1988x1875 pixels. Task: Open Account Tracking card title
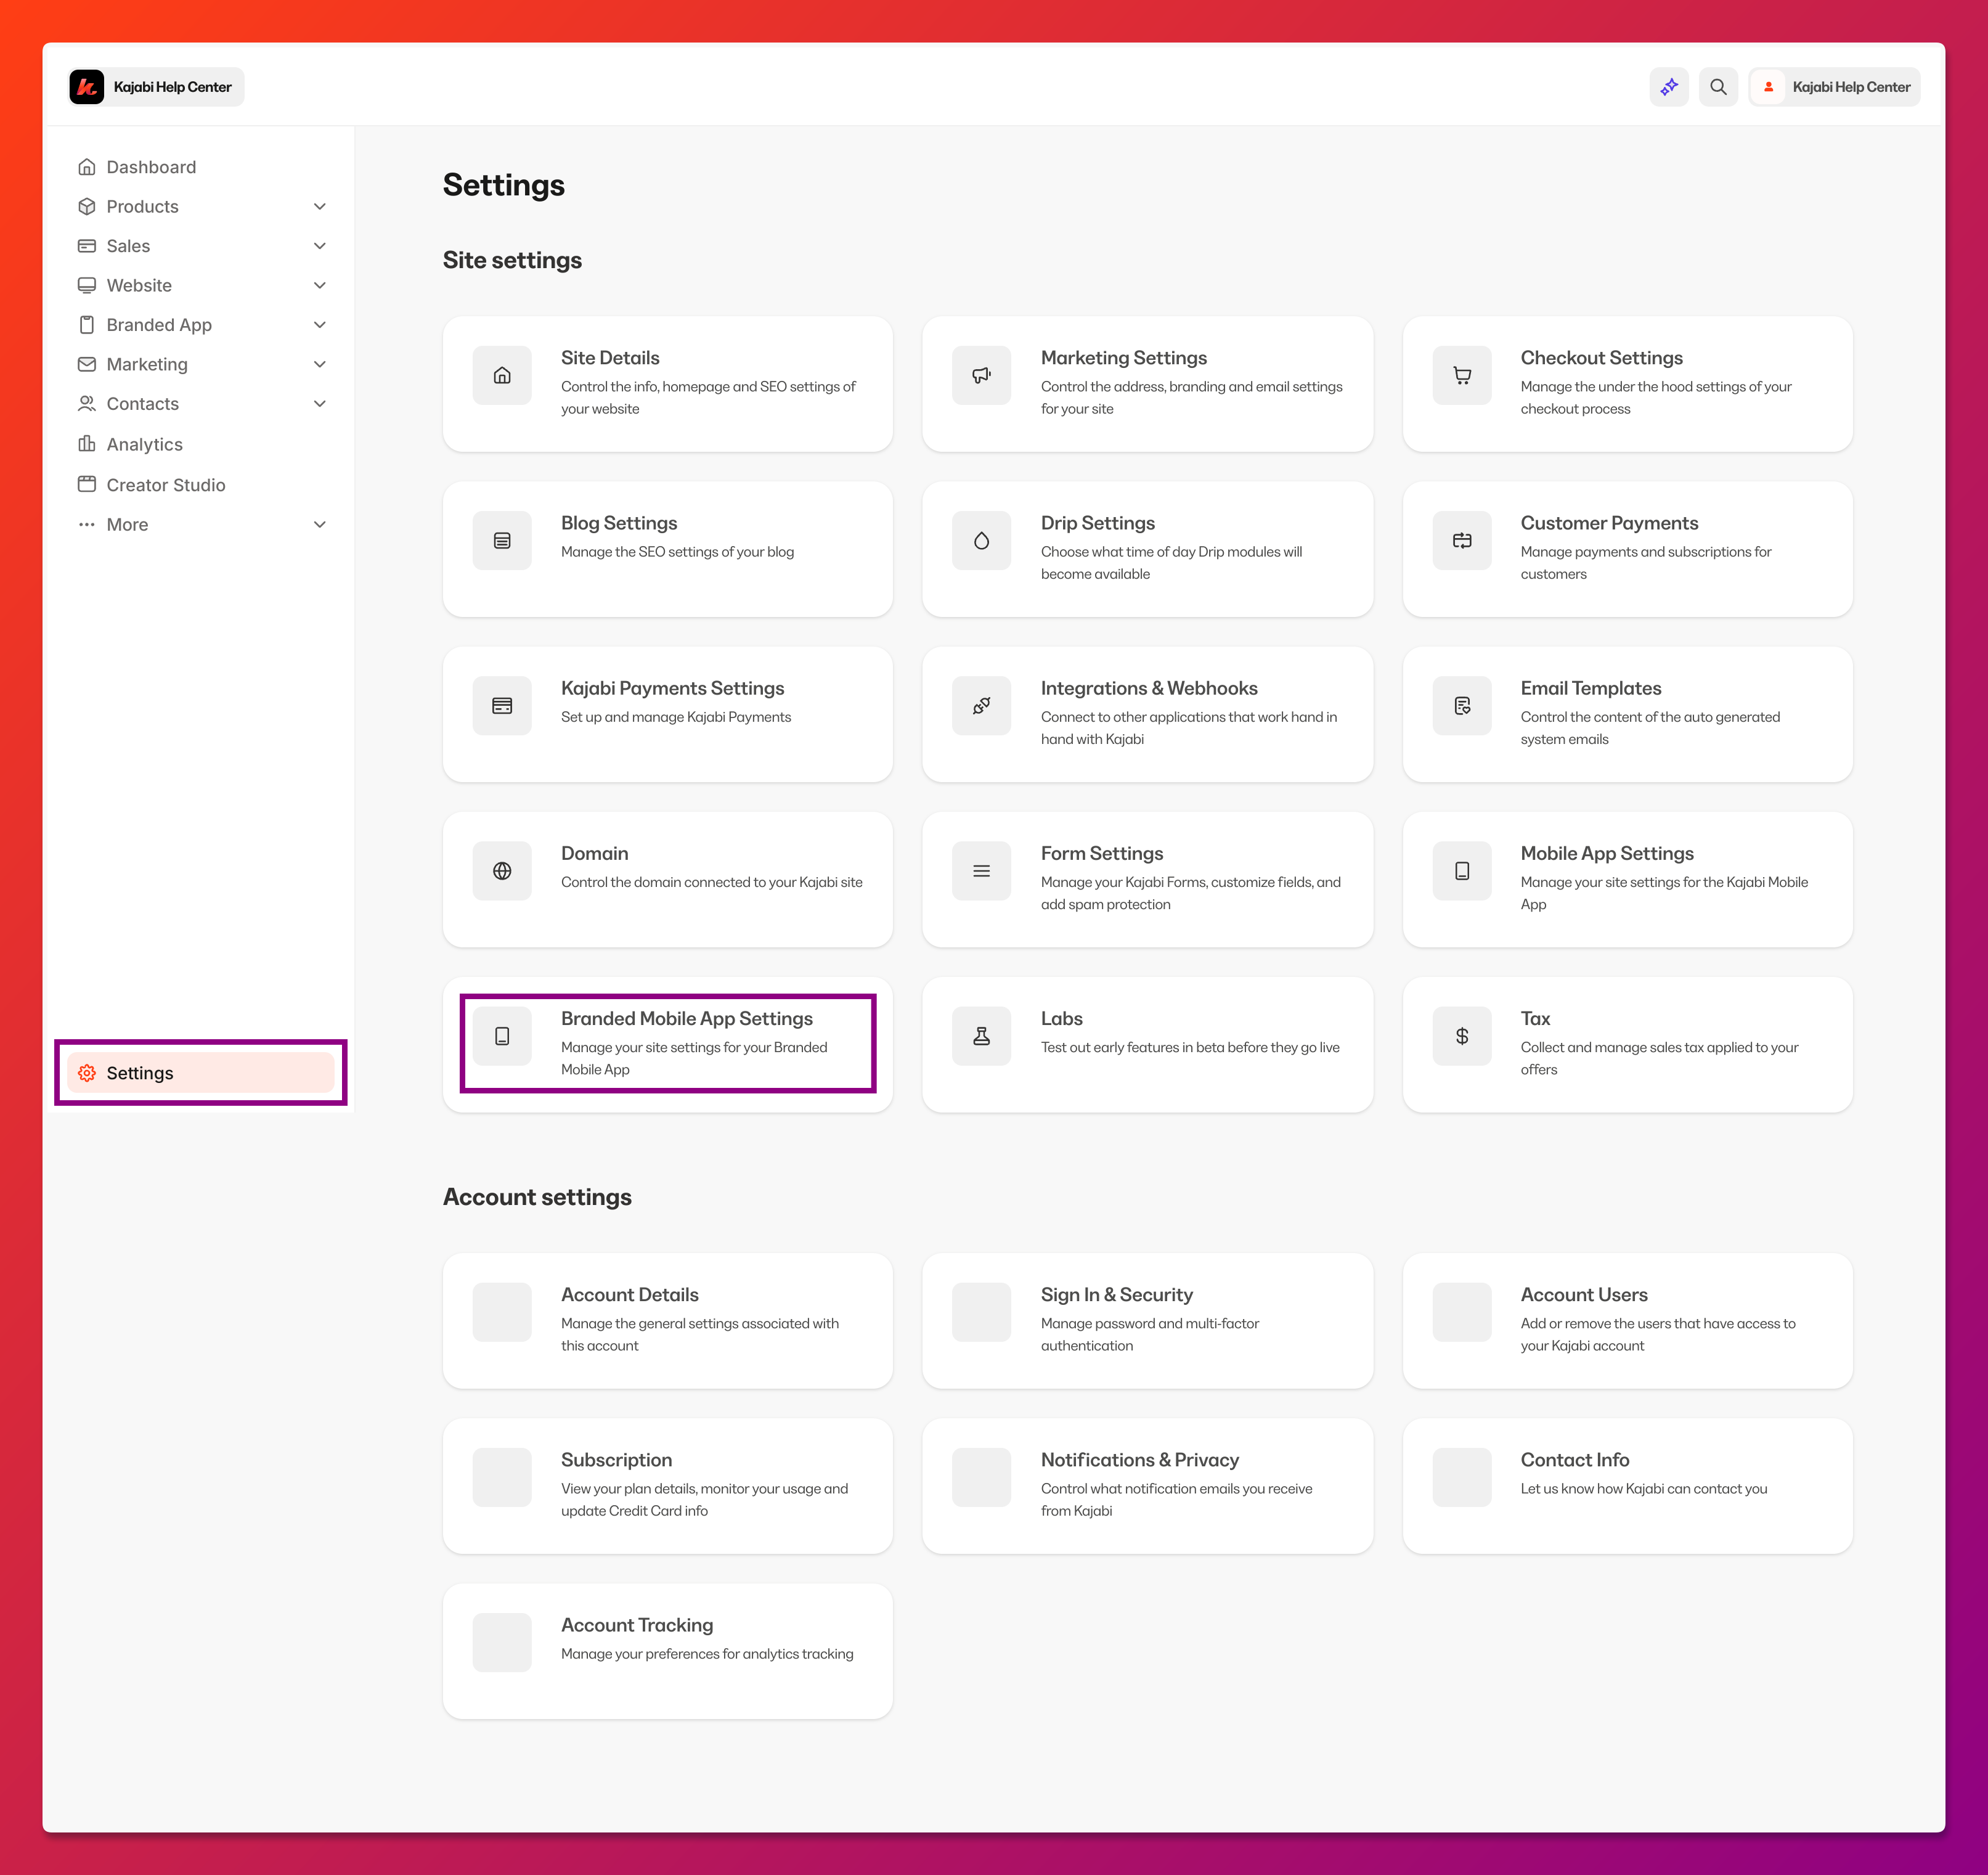pos(637,1625)
